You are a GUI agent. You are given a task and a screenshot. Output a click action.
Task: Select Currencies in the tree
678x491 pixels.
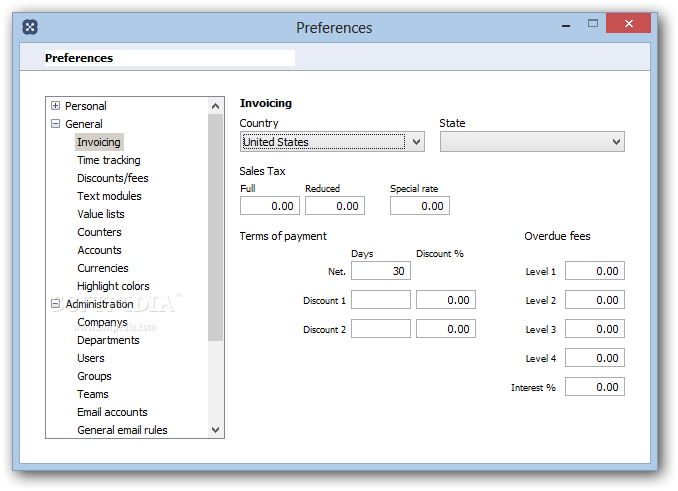(x=102, y=268)
